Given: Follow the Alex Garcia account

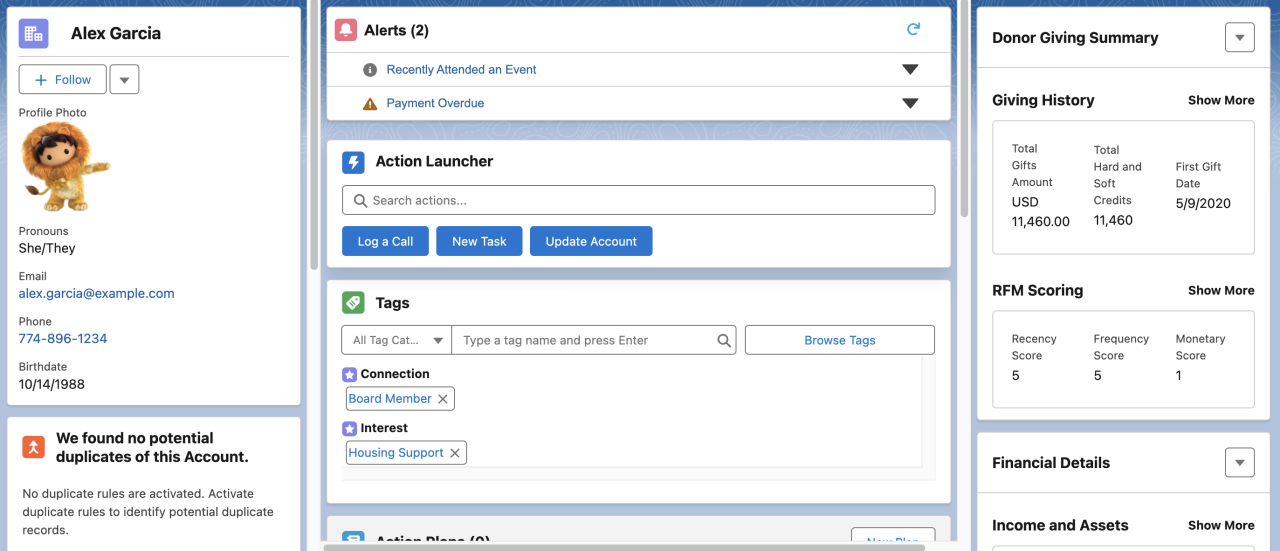Looking at the screenshot, I should (x=62, y=80).
